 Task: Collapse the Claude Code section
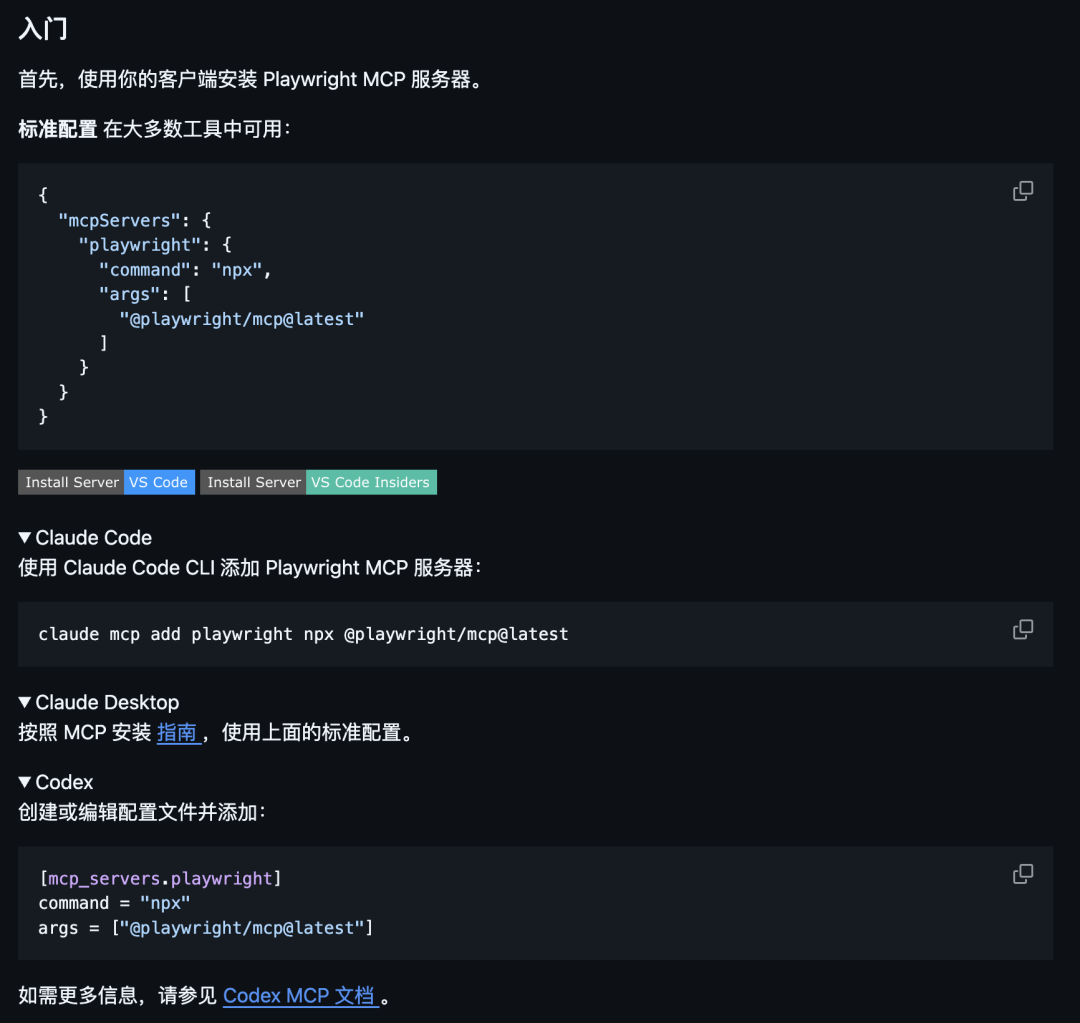[85, 537]
